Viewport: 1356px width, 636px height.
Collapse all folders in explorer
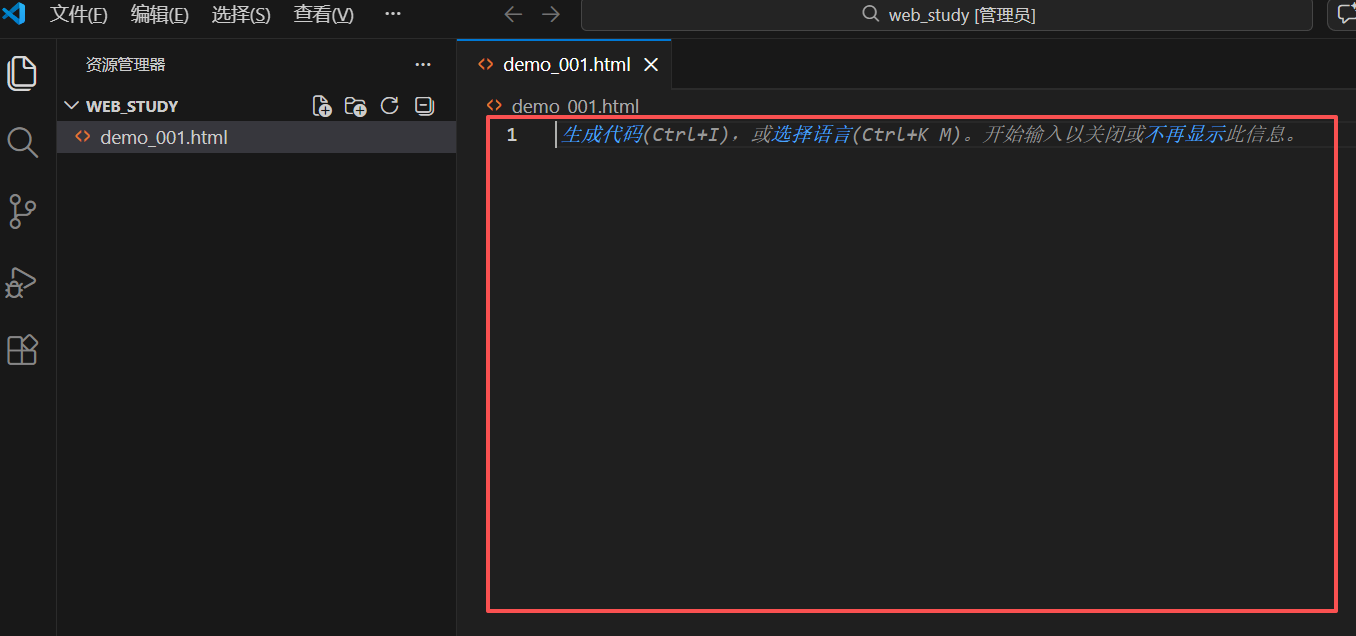point(424,106)
